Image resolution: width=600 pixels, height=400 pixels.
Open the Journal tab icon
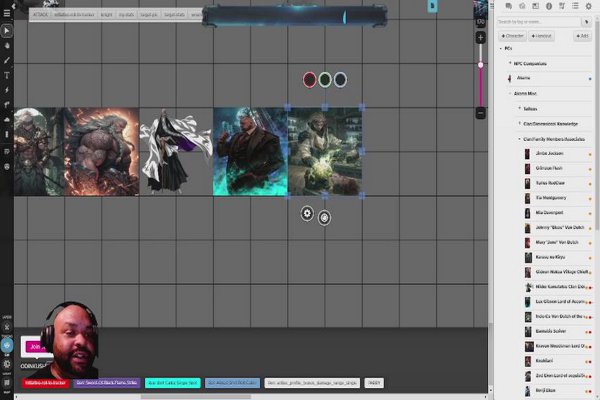[x=535, y=6]
